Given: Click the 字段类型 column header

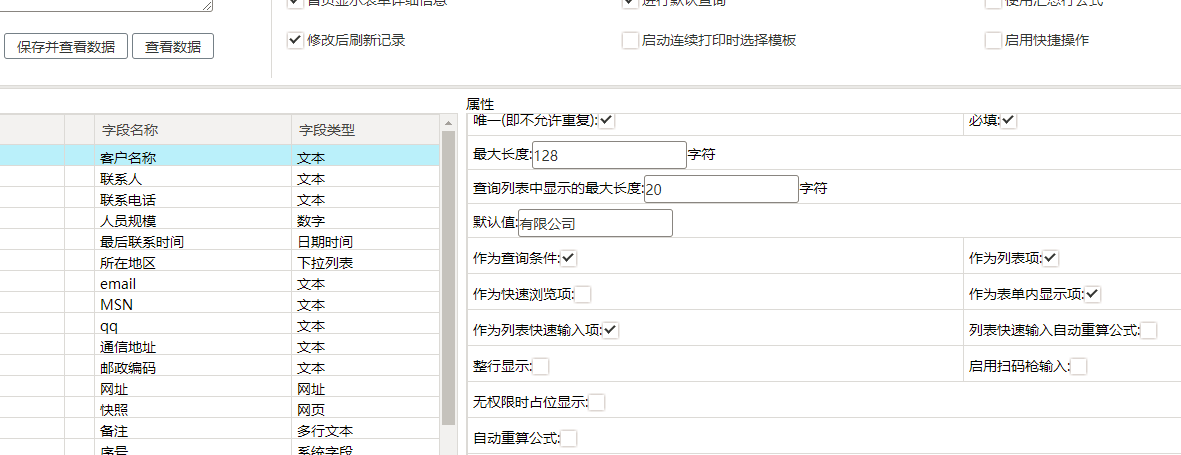Looking at the screenshot, I should 366,130.
